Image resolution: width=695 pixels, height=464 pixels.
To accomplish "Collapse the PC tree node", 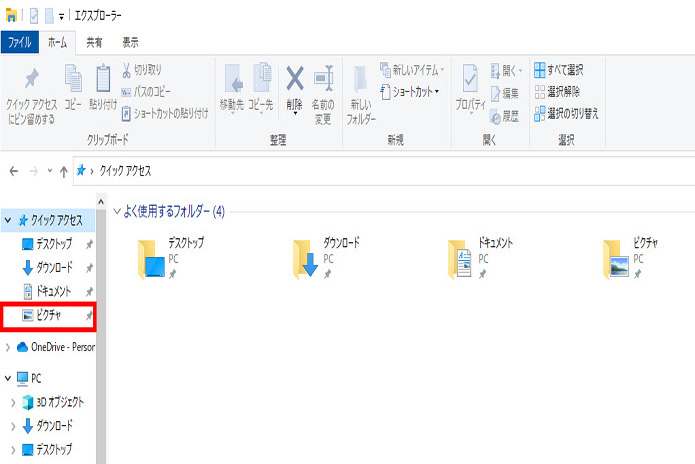I will [9, 379].
